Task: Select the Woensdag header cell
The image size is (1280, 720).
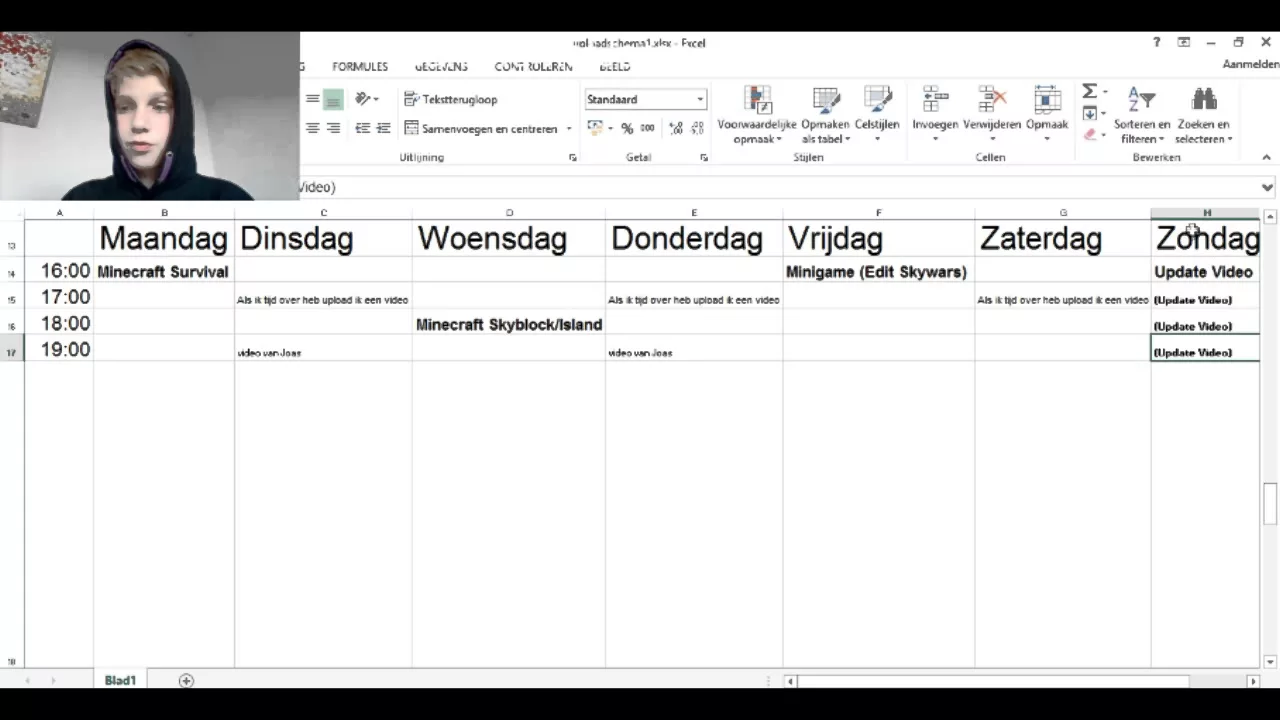Action: pos(509,238)
